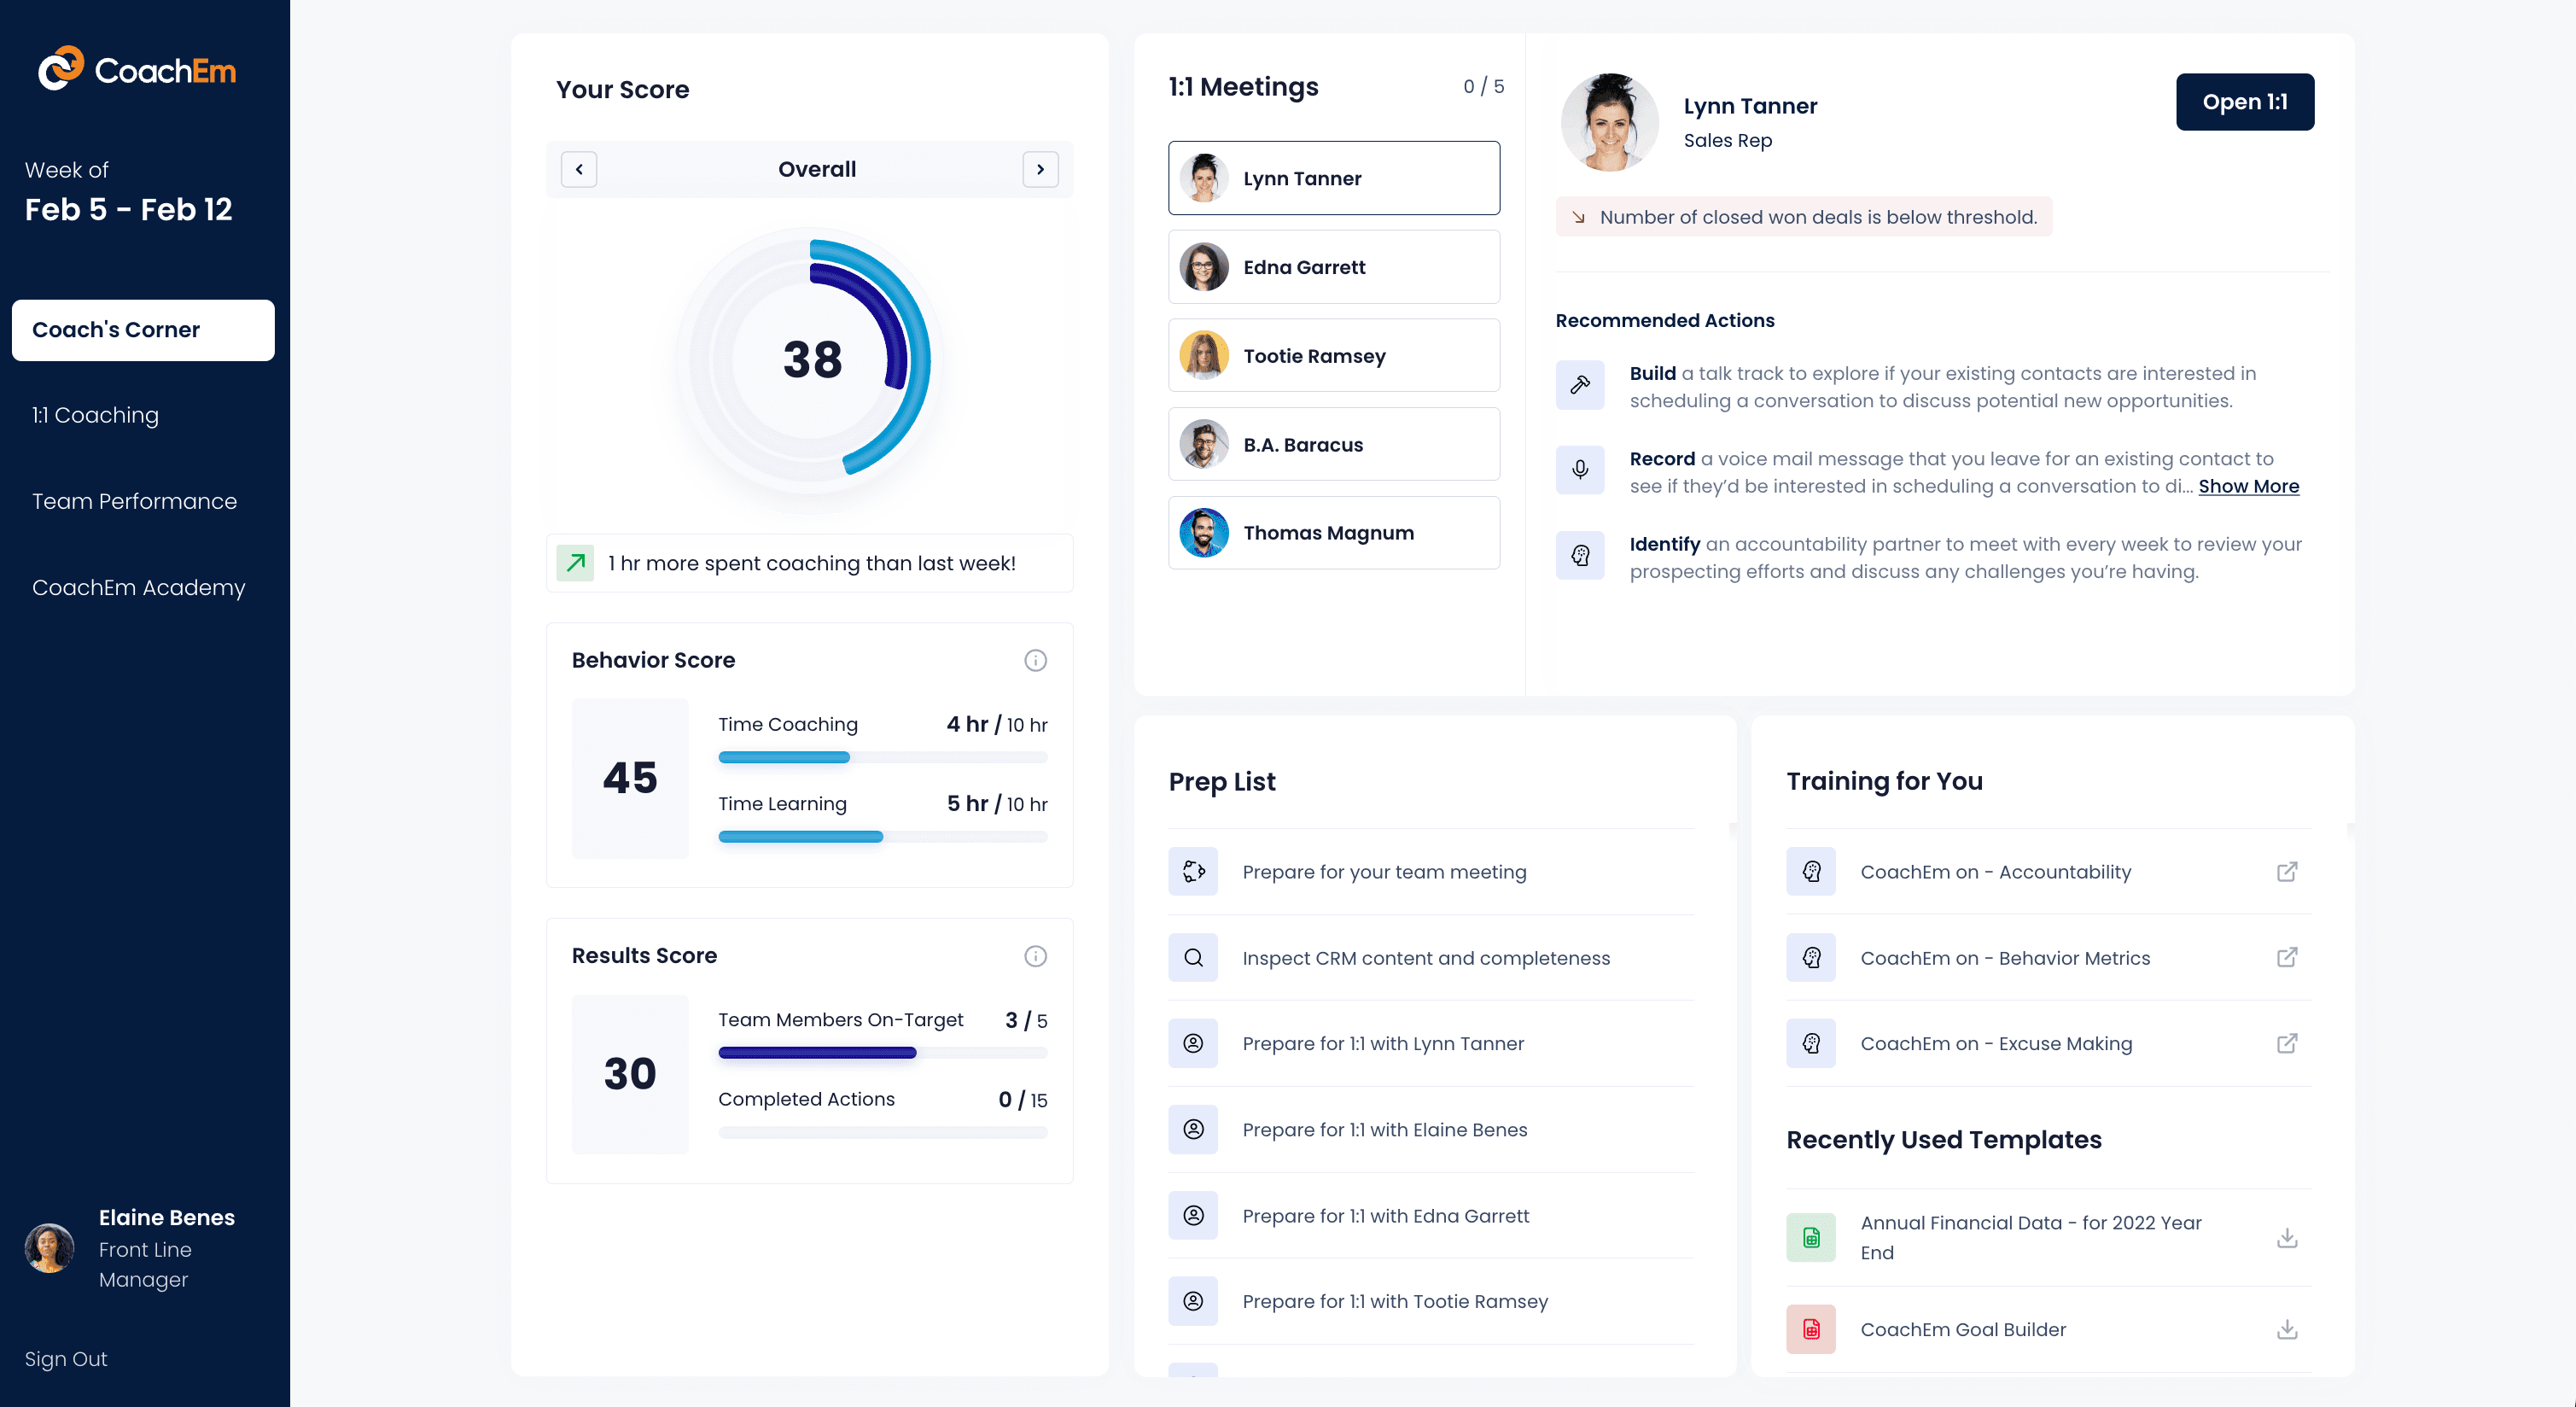Open CoachEm on - Behavior Metrics training

click(2049, 958)
